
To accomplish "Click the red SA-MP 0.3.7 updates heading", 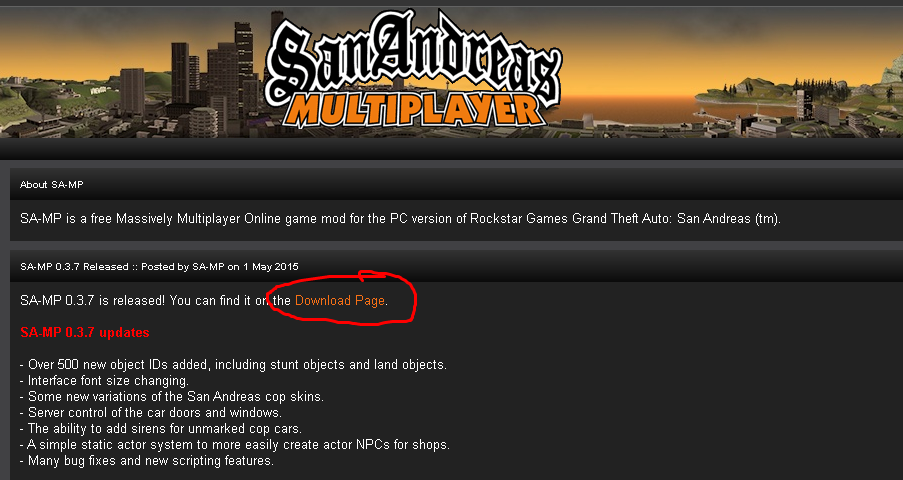I will tap(85, 332).
